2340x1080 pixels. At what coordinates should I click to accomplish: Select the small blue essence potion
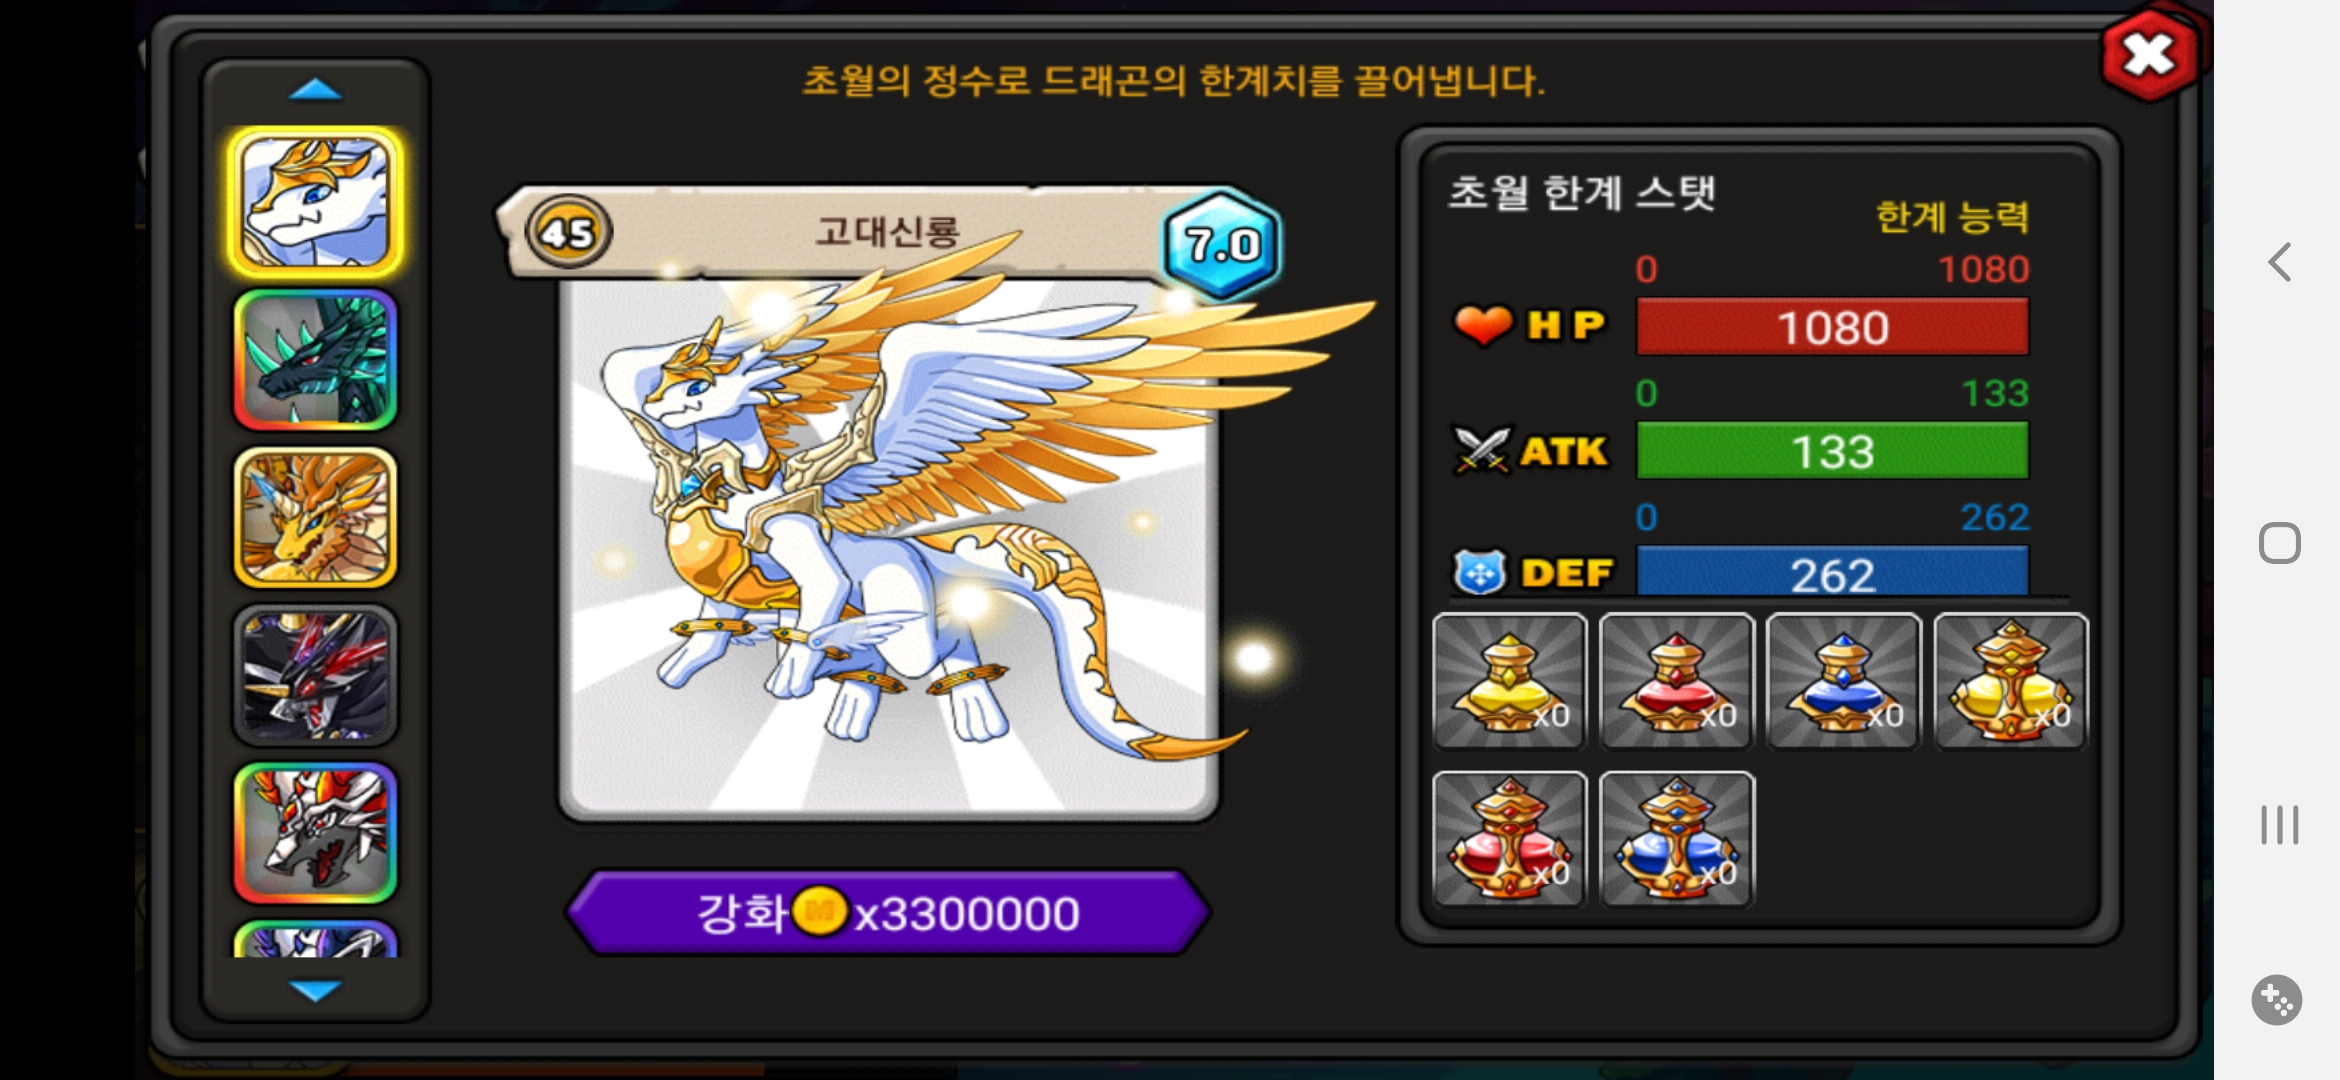(x=1844, y=681)
